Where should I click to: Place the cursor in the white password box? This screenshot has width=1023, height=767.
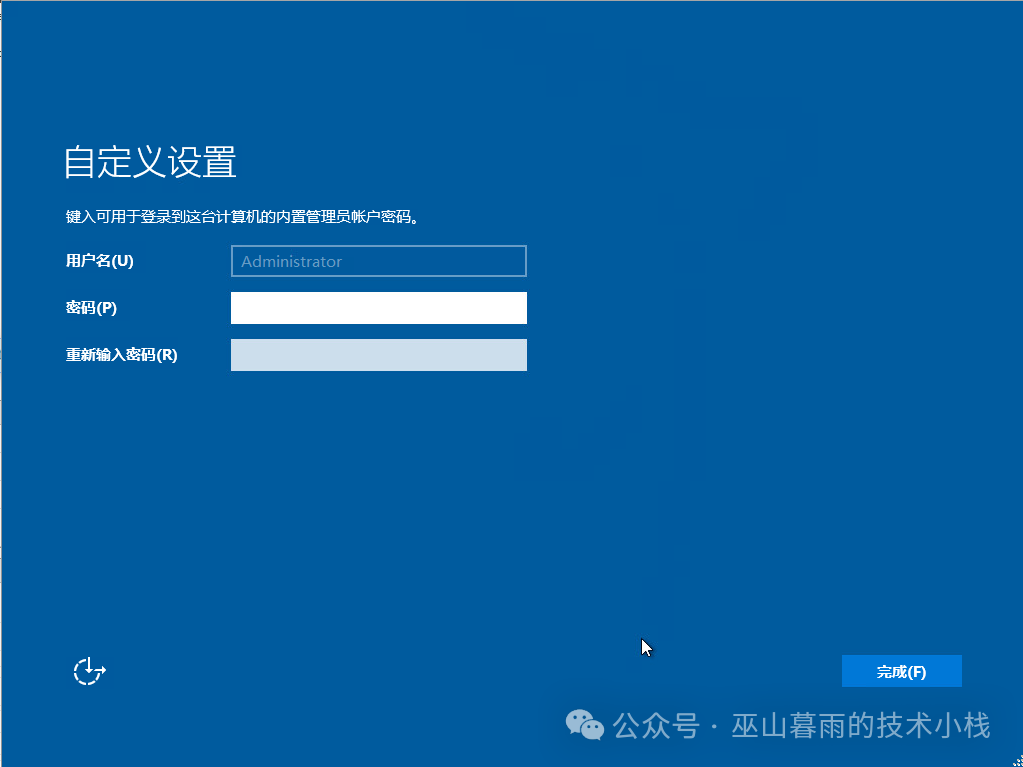click(378, 308)
